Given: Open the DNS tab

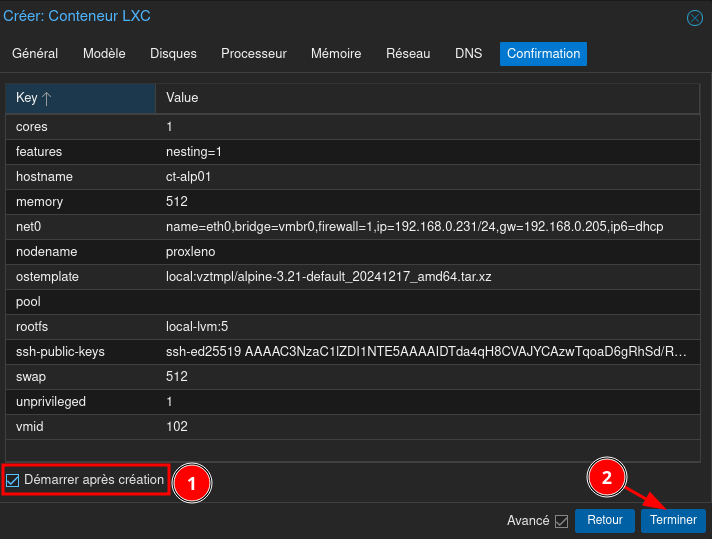Looking at the screenshot, I should click(468, 54).
